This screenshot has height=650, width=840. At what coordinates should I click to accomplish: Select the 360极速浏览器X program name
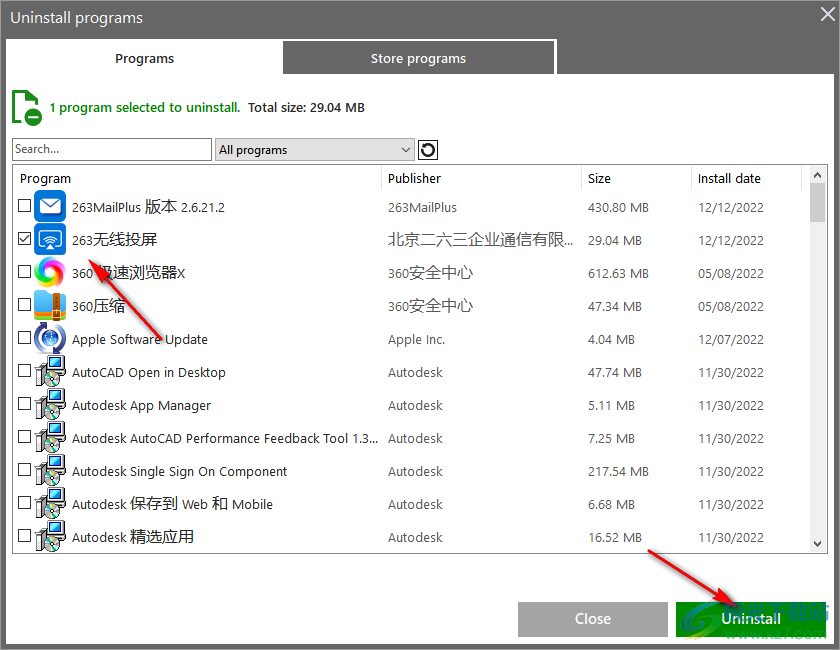click(129, 273)
